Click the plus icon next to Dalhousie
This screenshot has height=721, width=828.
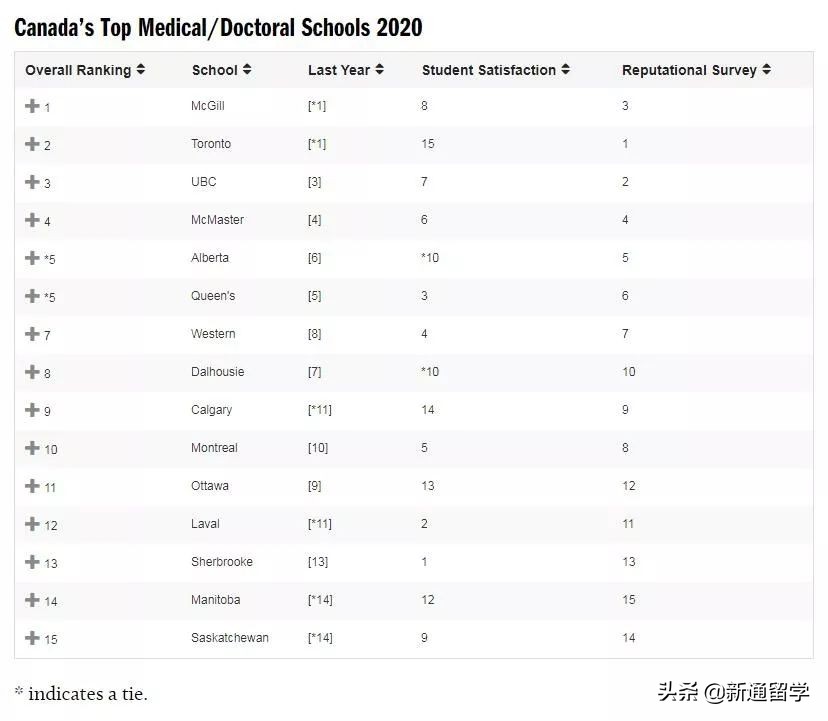[33, 372]
